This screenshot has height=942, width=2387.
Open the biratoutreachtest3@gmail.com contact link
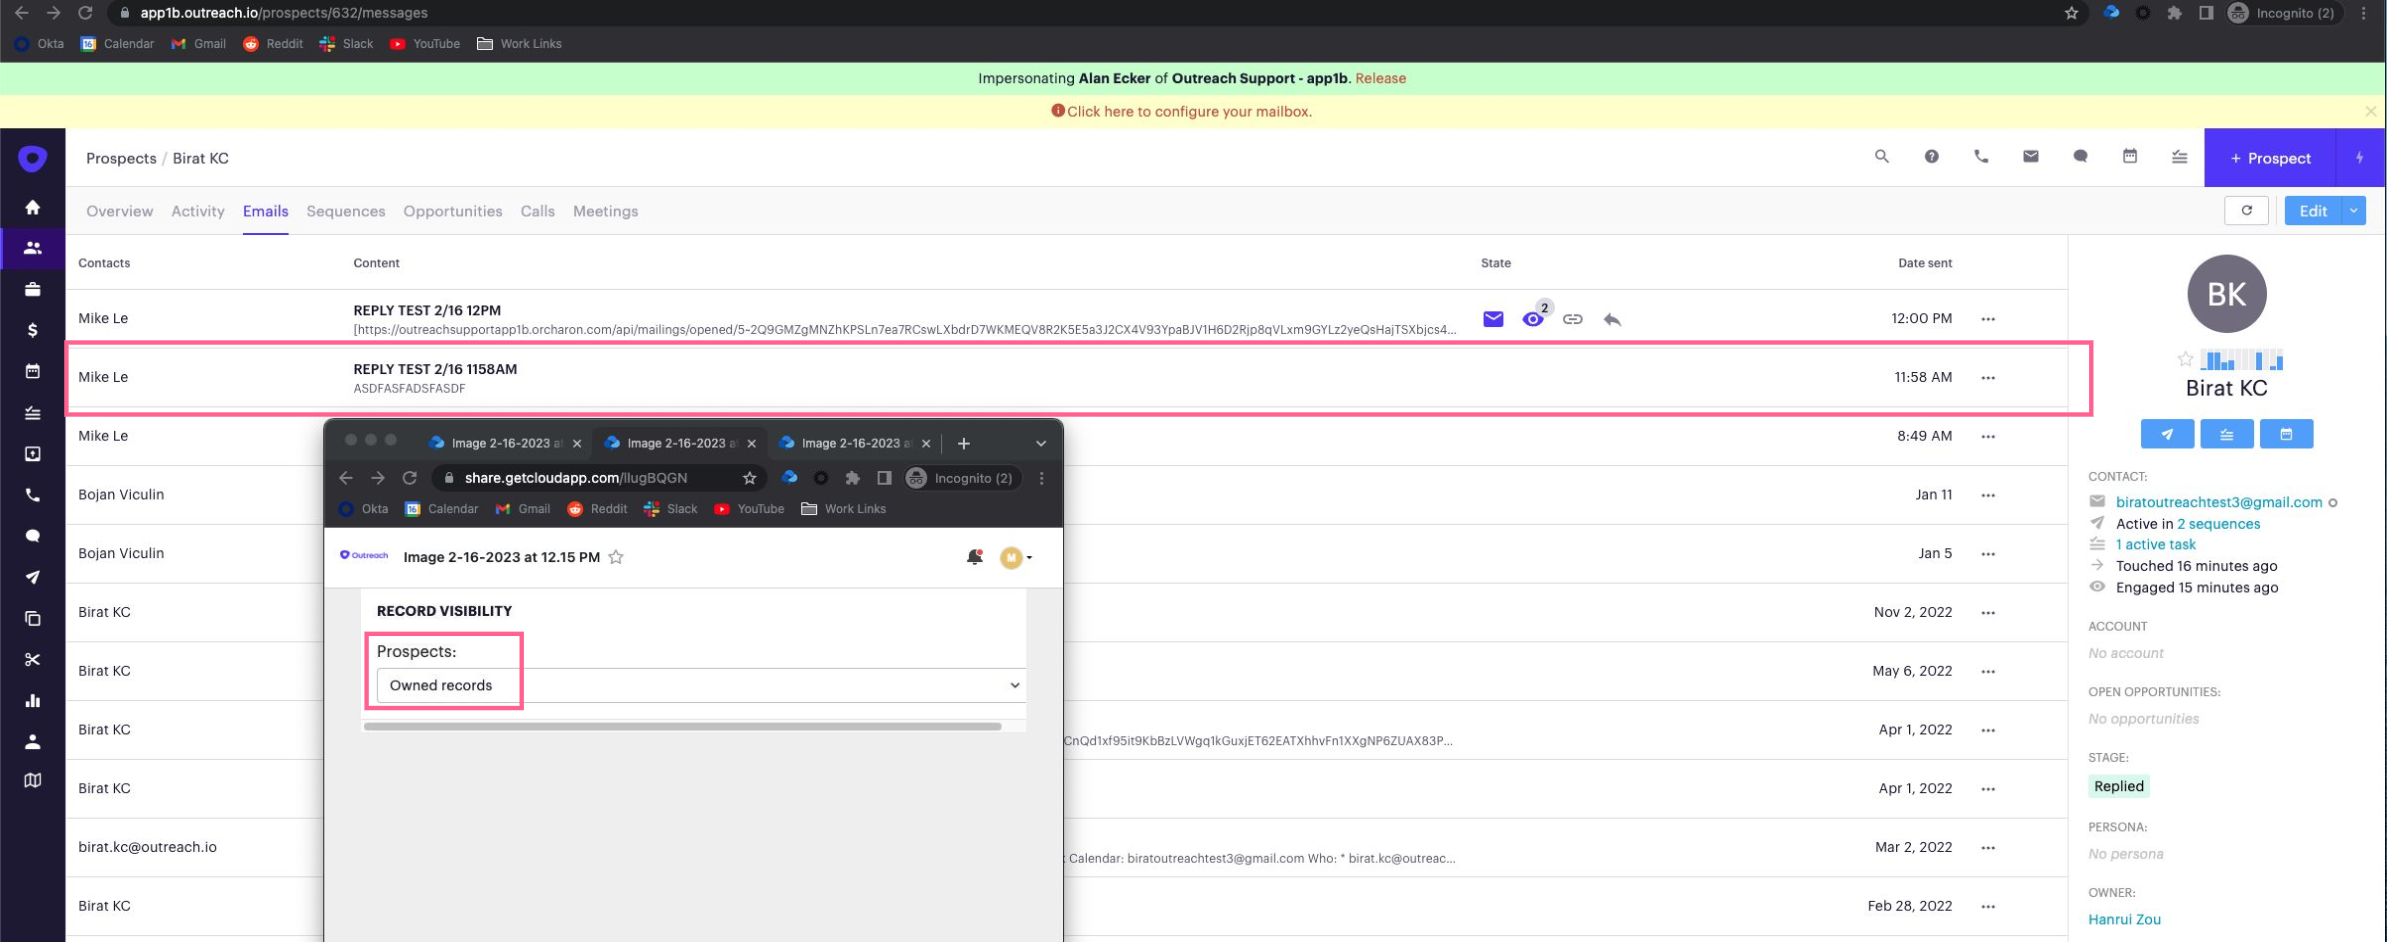pos(2218,502)
